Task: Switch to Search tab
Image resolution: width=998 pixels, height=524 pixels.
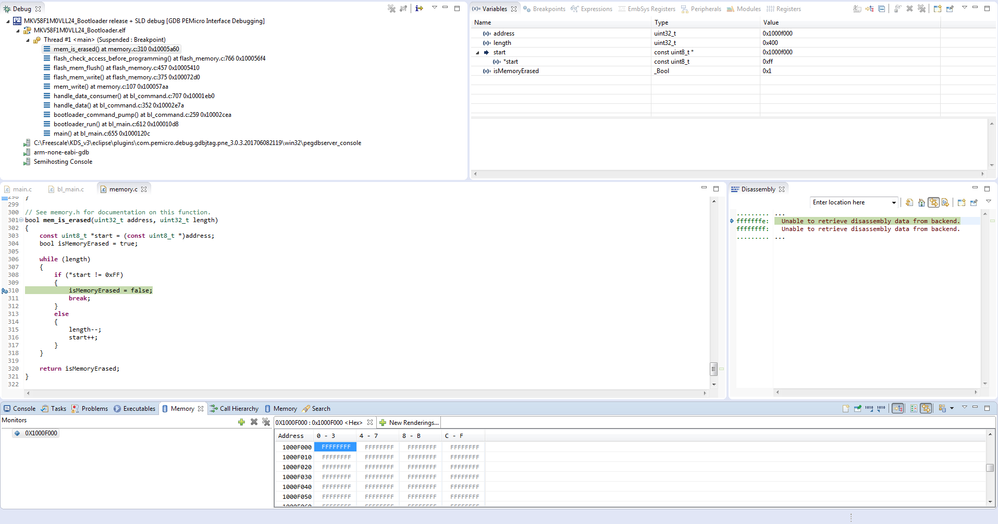Action: point(316,409)
